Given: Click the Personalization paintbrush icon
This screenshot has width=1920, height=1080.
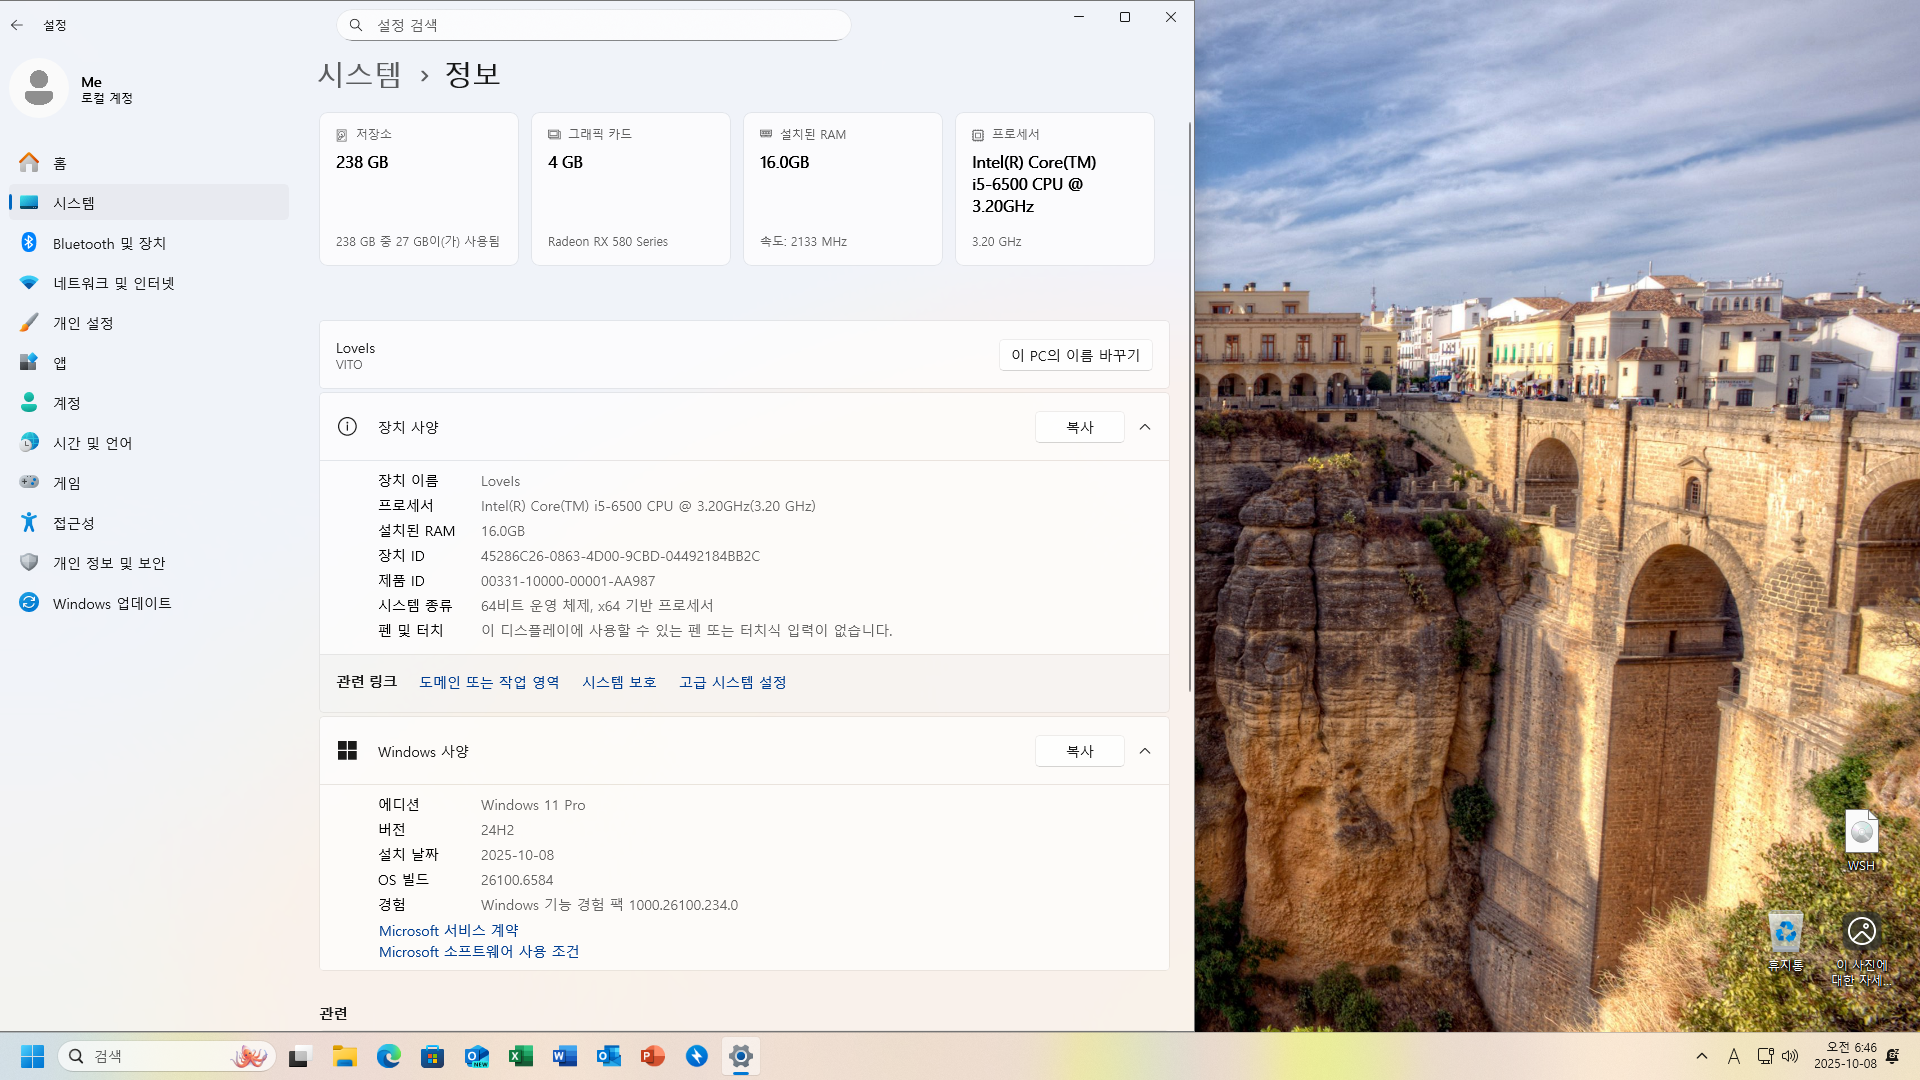Looking at the screenshot, I should (x=29, y=323).
